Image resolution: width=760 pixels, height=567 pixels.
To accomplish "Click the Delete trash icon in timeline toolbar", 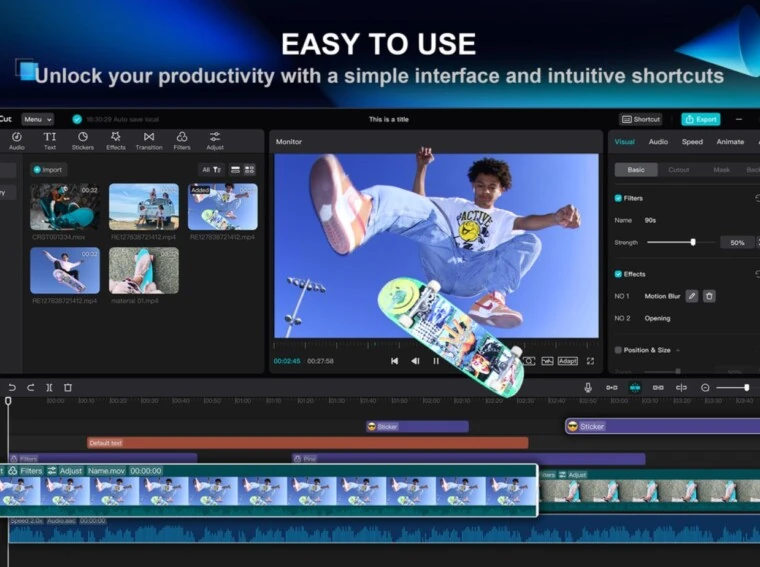I will [x=68, y=387].
